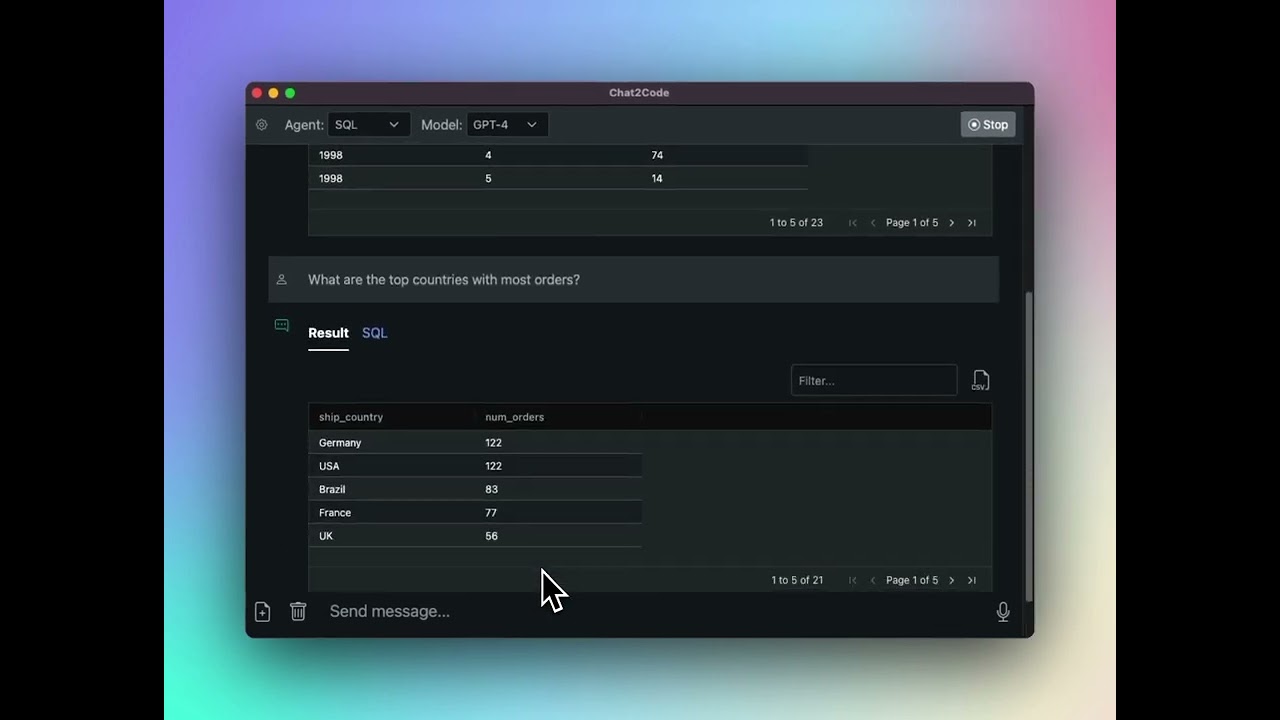Click the 1998 cell in row with 74
Screen dimensions: 1280x720
[330, 155]
